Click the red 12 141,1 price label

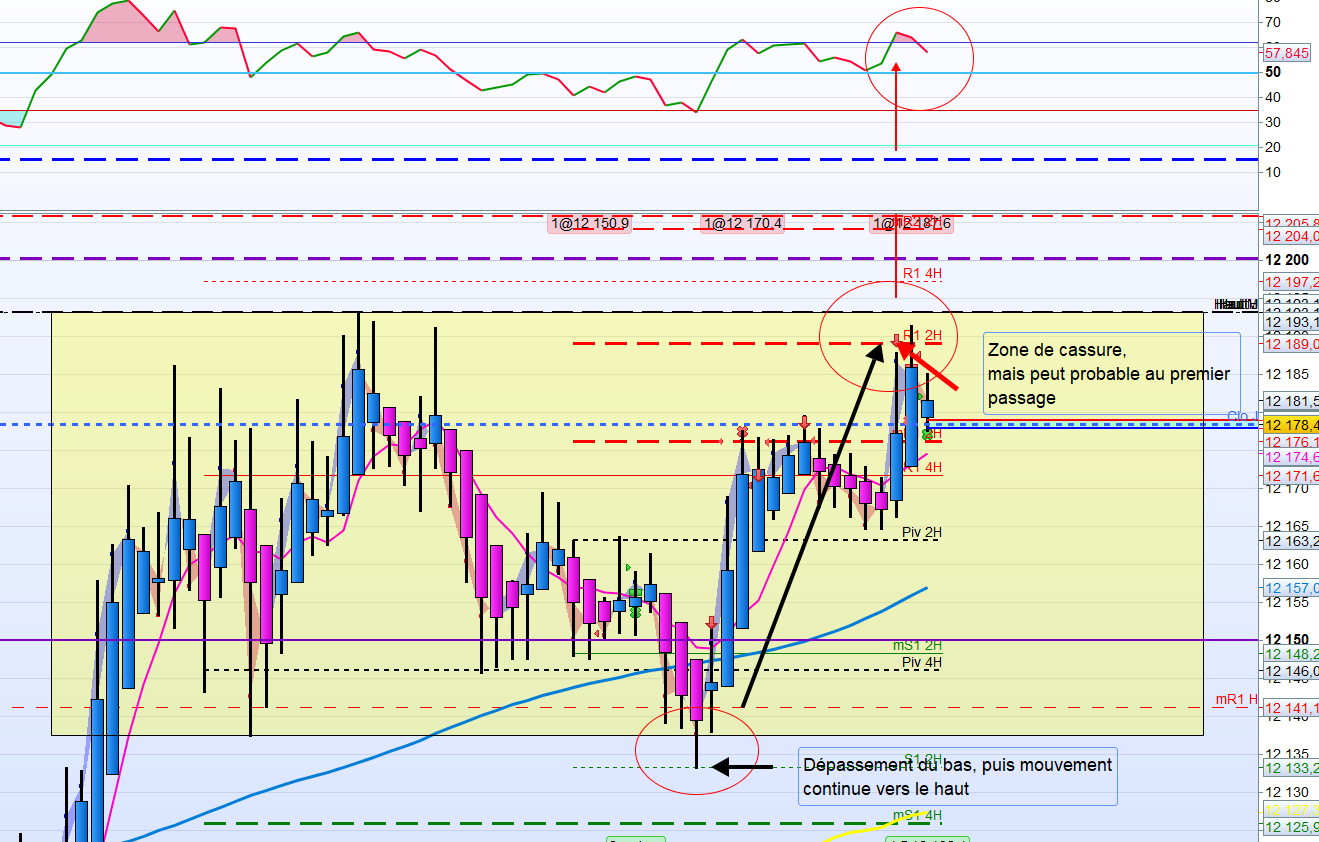point(1291,710)
